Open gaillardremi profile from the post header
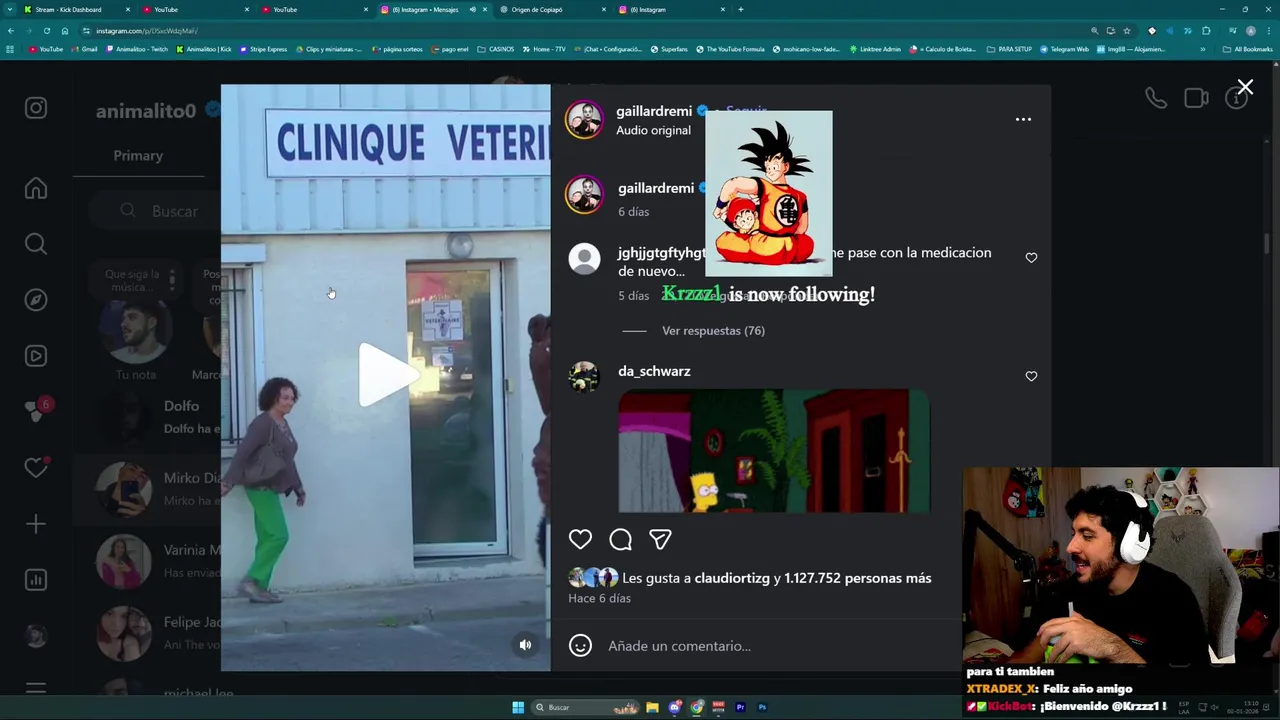 coord(655,111)
